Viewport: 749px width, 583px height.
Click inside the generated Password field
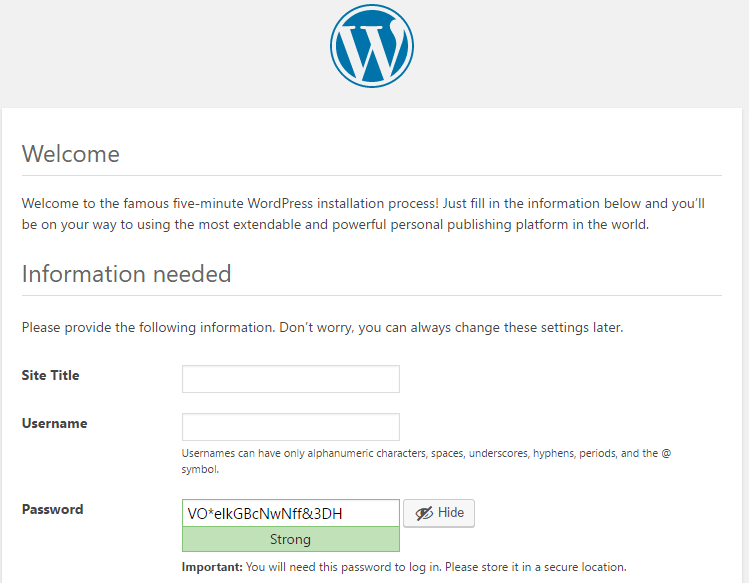290,513
